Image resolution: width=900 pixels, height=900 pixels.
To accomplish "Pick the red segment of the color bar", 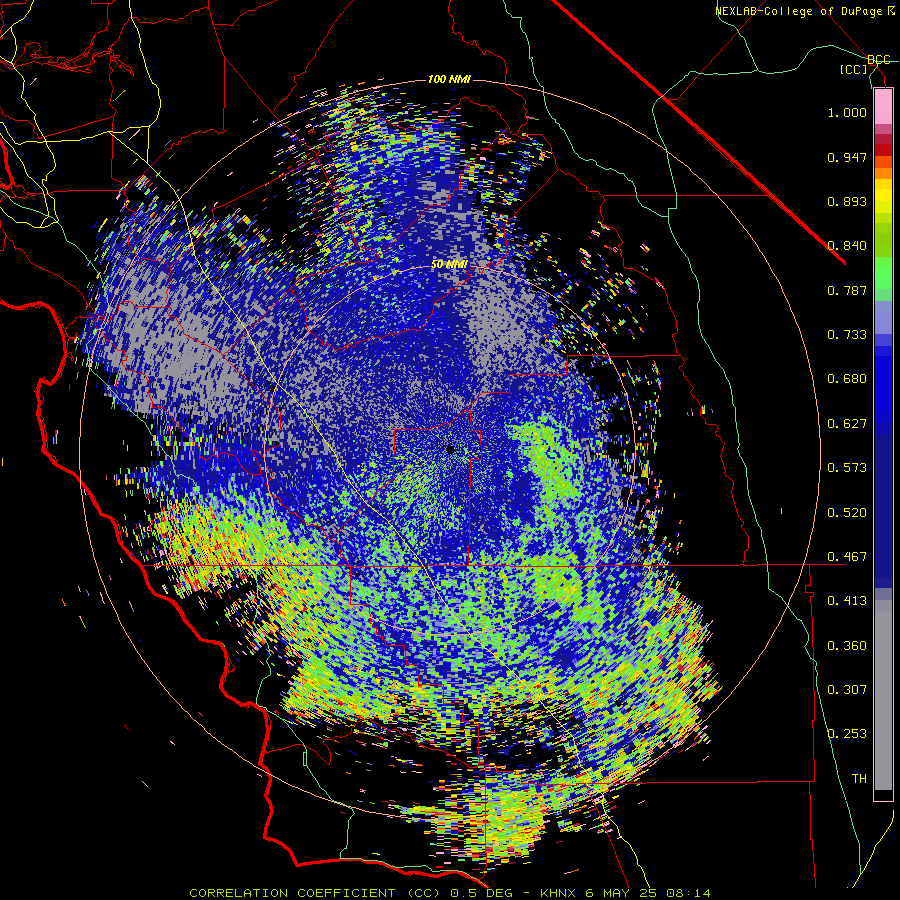I will [x=883, y=150].
